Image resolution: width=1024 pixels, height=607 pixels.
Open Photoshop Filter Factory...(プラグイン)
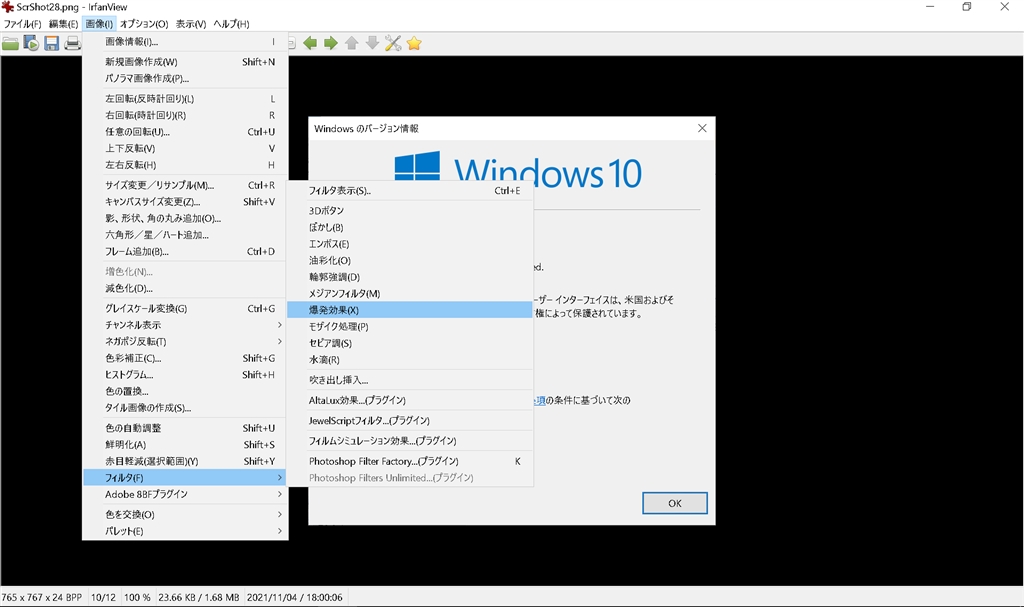410,461
